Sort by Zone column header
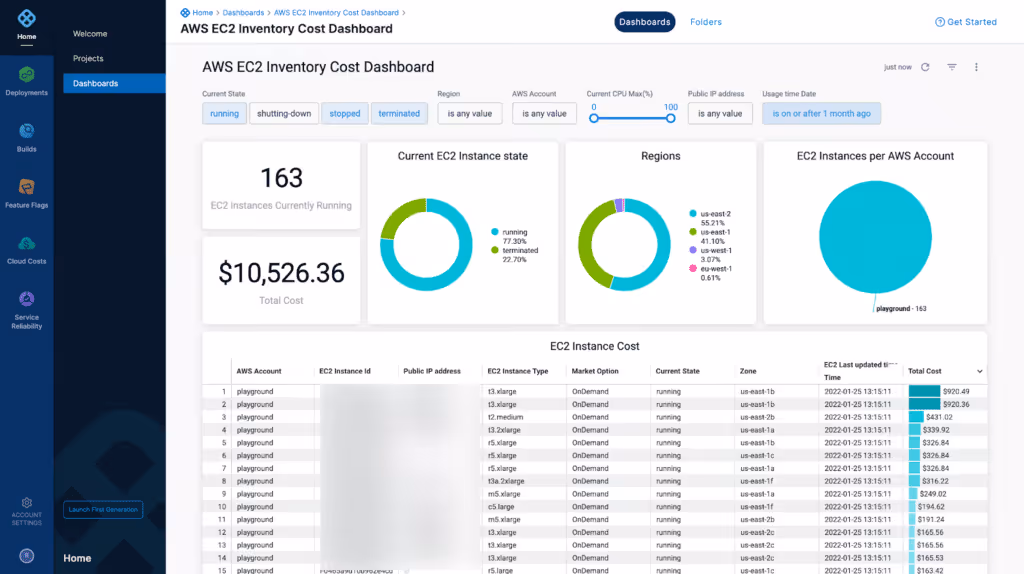Viewport: 1024px width, 574px height. [x=748, y=371]
